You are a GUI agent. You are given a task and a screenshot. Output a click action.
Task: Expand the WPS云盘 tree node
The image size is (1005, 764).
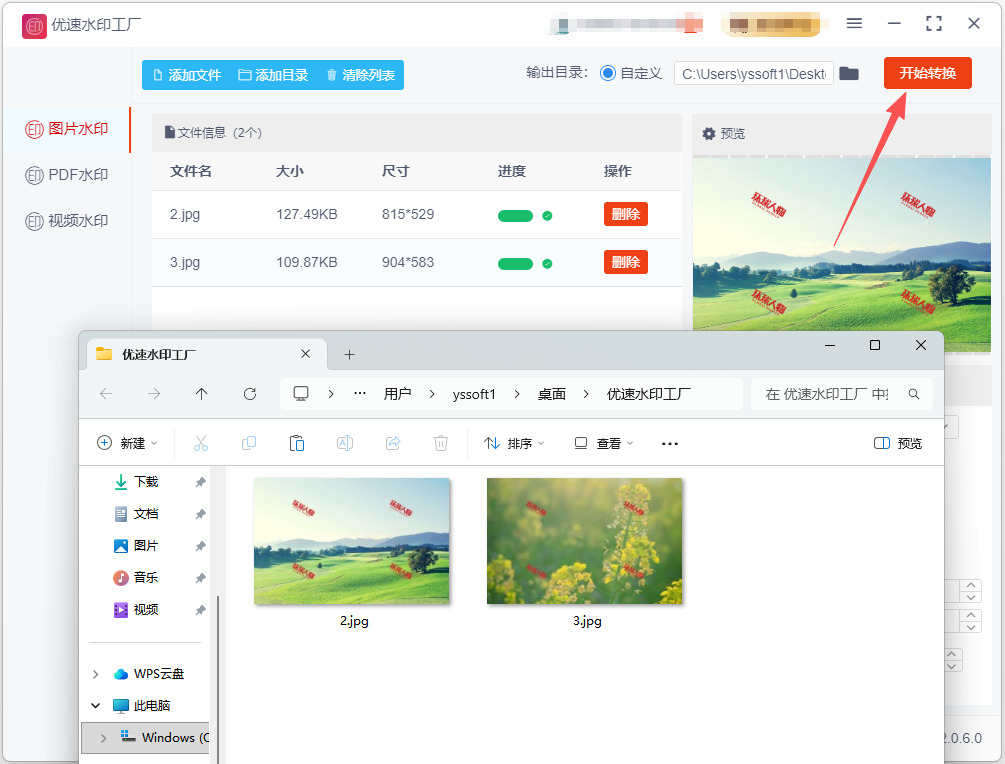[x=96, y=674]
